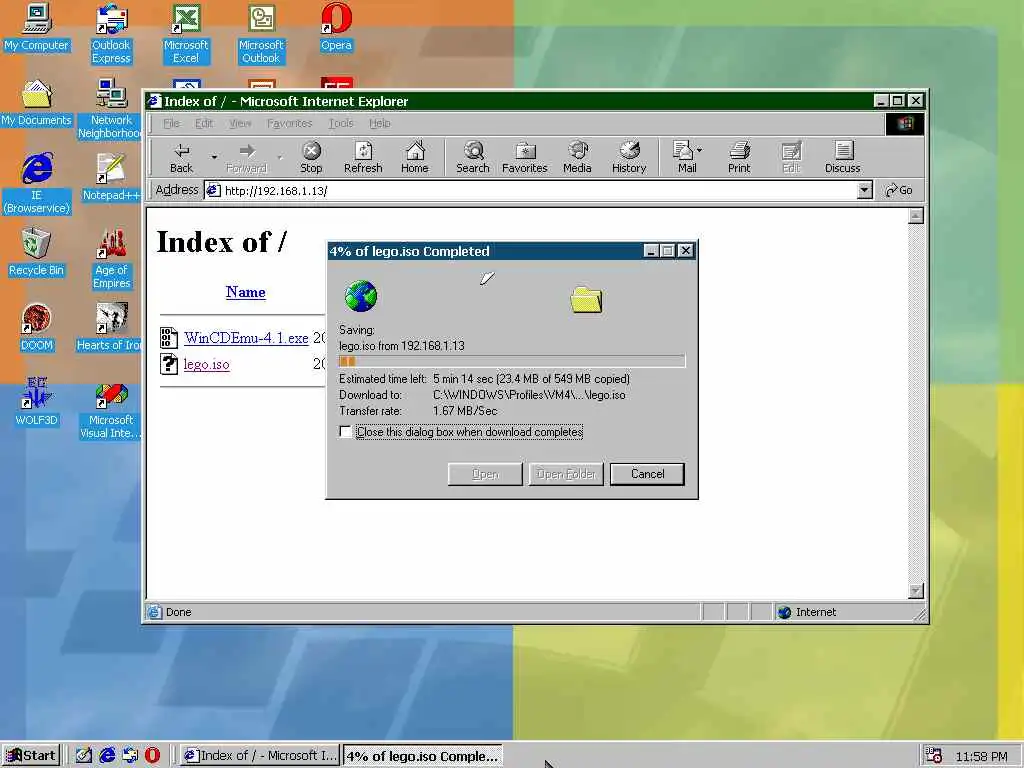The height and width of the screenshot is (768, 1024).
Task: Sort the index by the Name column link
Action: pyautogui.click(x=246, y=292)
